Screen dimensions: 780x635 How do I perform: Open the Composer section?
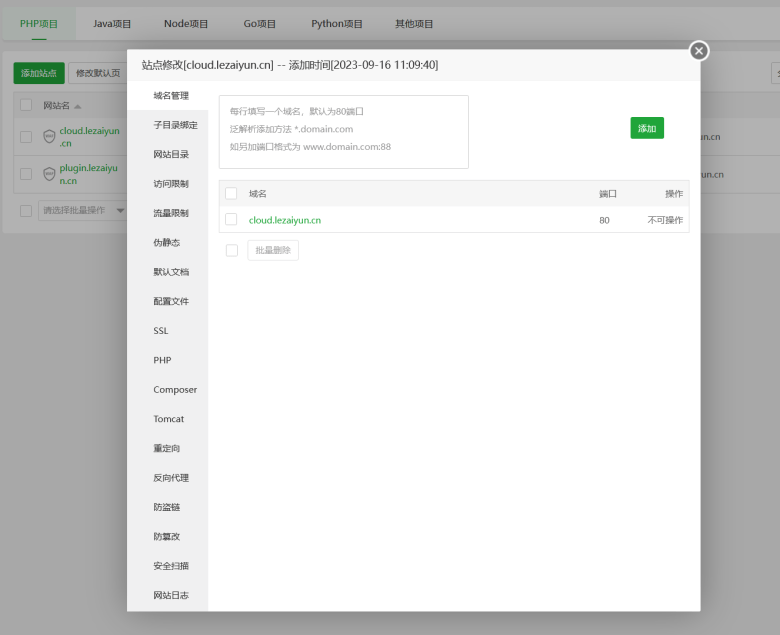(175, 389)
